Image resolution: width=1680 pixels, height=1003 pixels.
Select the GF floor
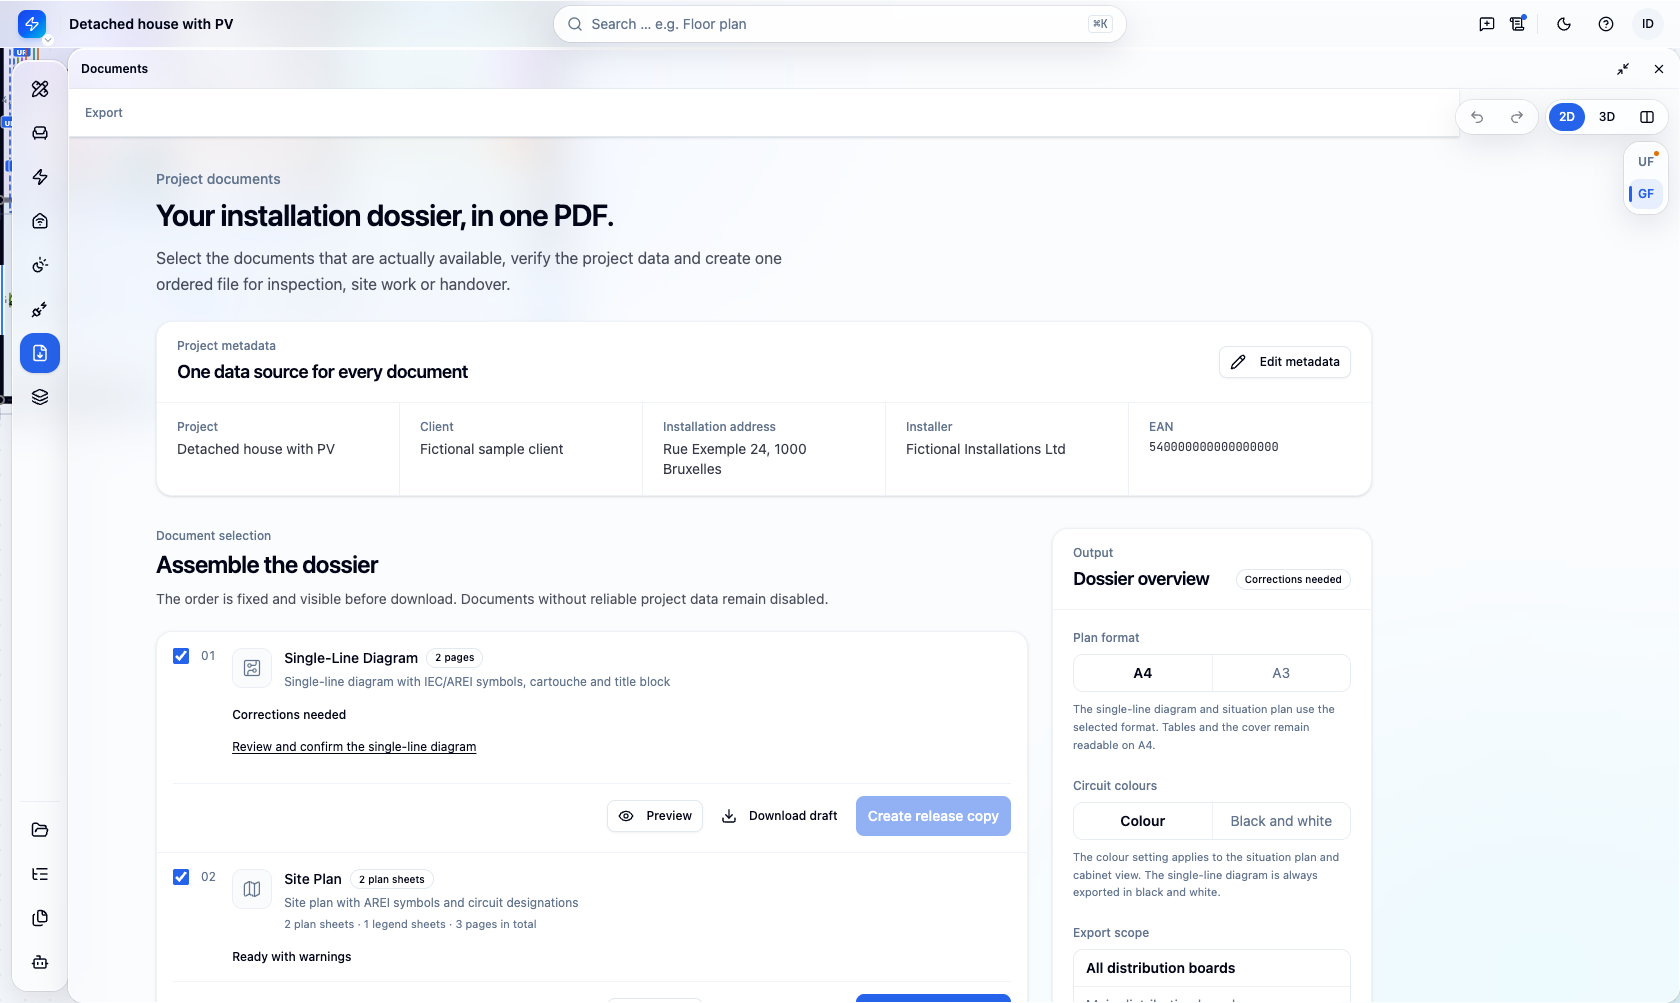coord(1646,194)
